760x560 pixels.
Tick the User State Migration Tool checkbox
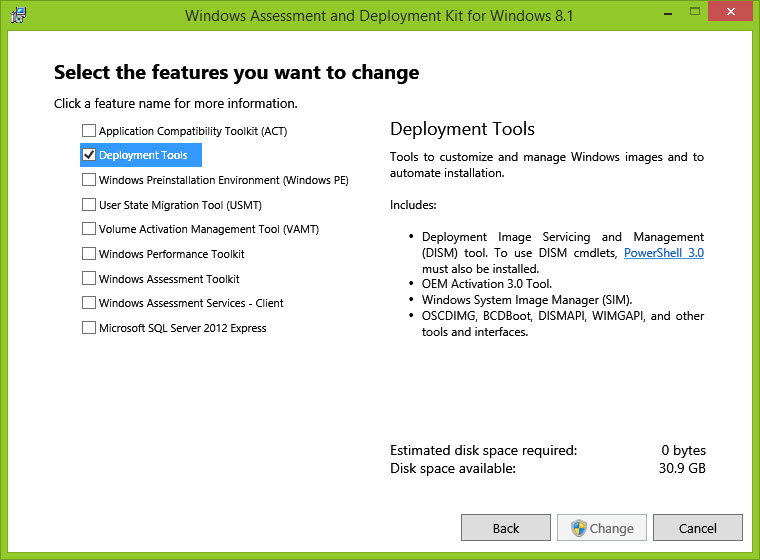coord(89,205)
